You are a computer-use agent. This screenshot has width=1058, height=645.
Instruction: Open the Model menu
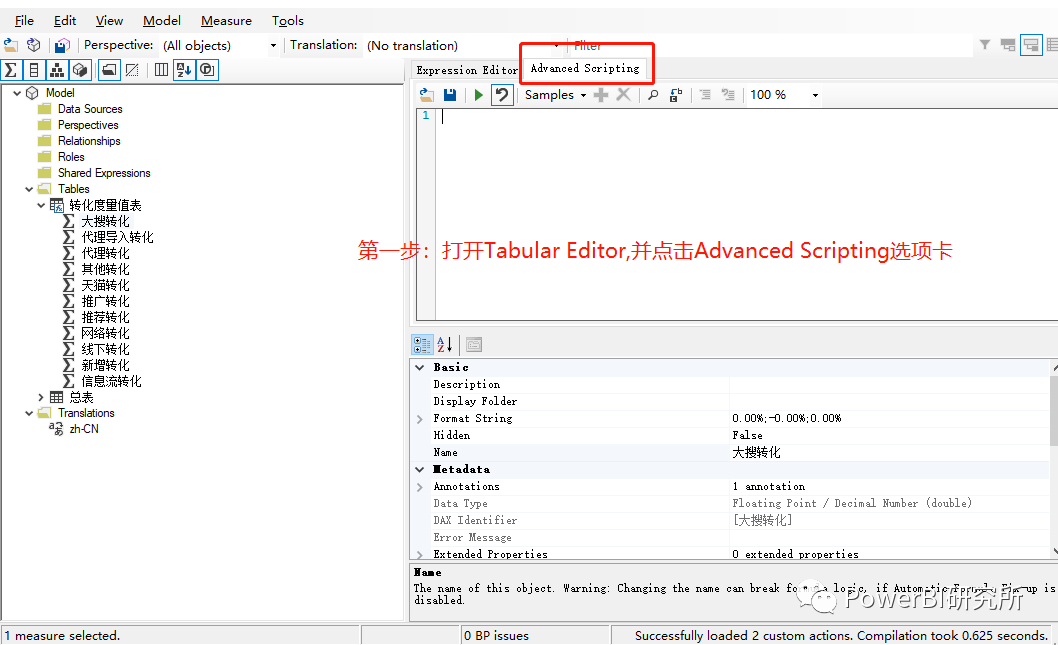click(x=162, y=21)
